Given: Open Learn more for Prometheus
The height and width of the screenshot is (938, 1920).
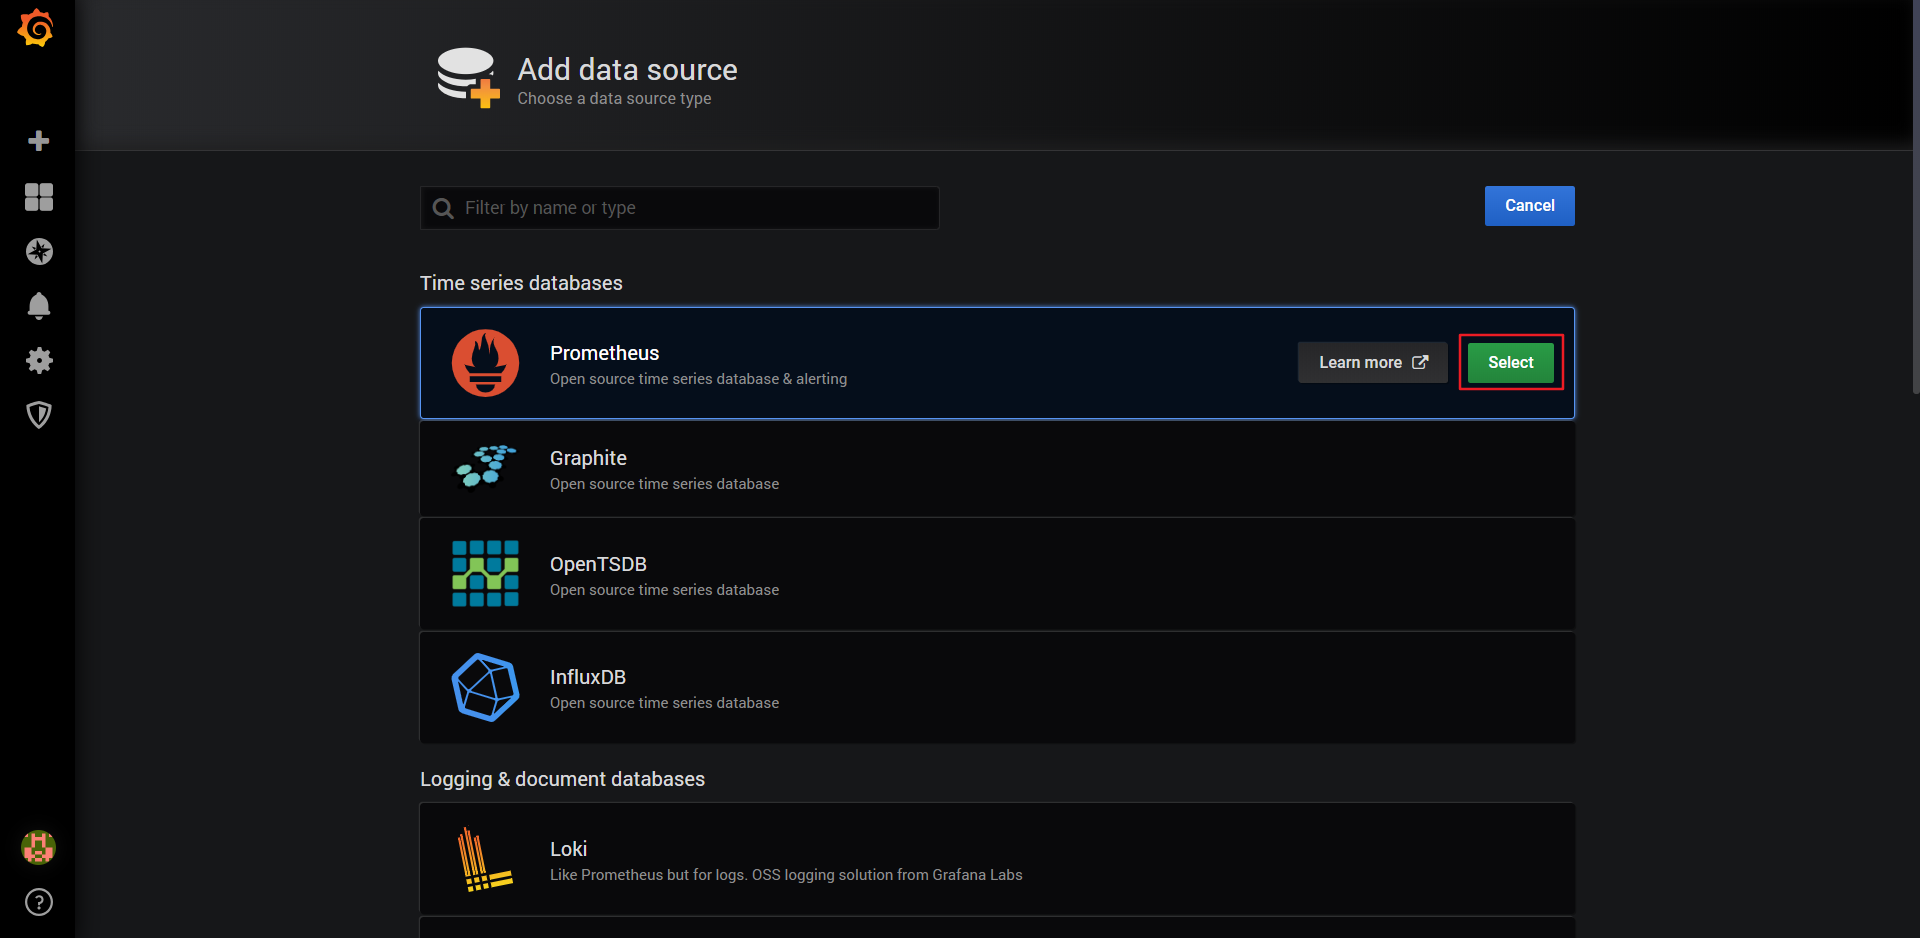Looking at the screenshot, I should (x=1372, y=363).
